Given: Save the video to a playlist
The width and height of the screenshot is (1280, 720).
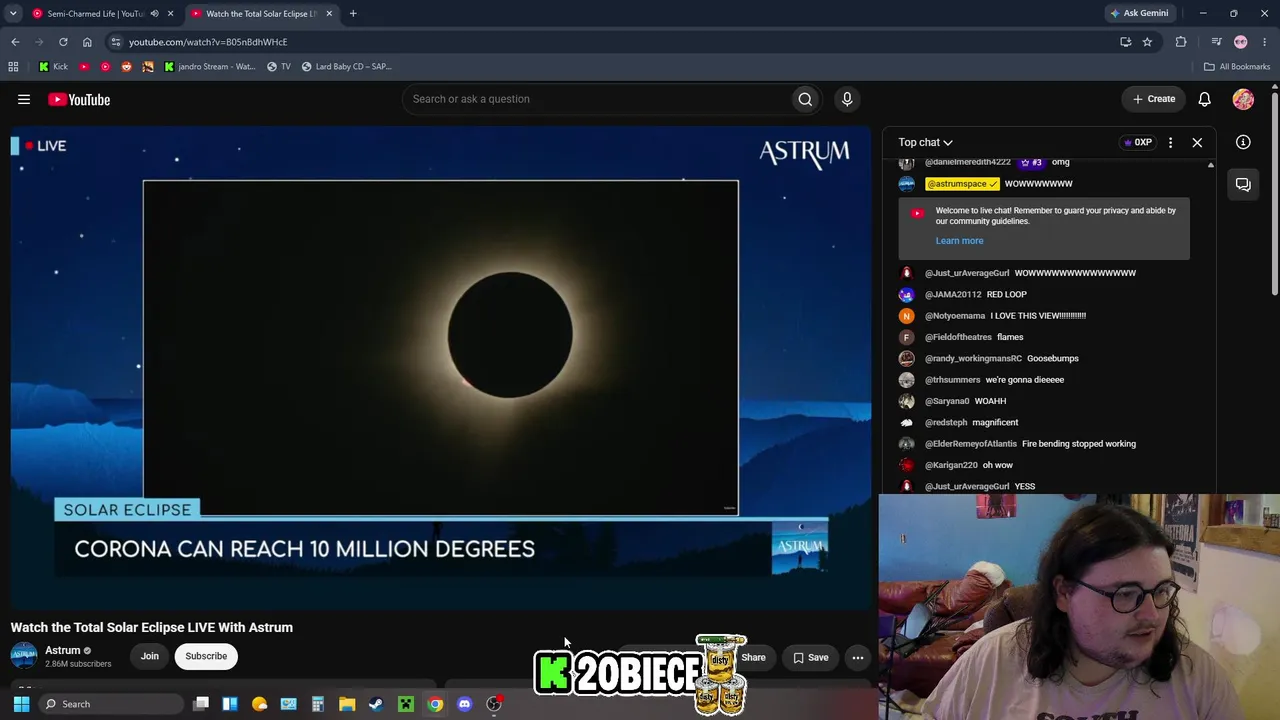Looking at the screenshot, I should click(811, 657).
